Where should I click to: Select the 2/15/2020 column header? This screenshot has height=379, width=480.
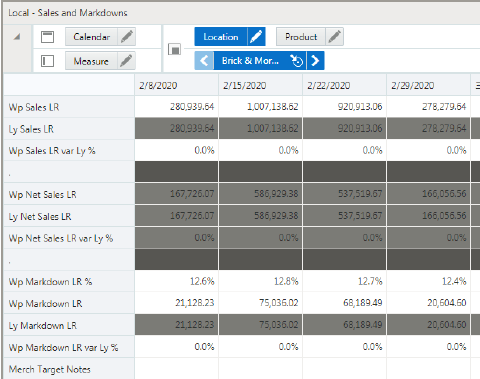pyautogui.click(x=261, y=85)
